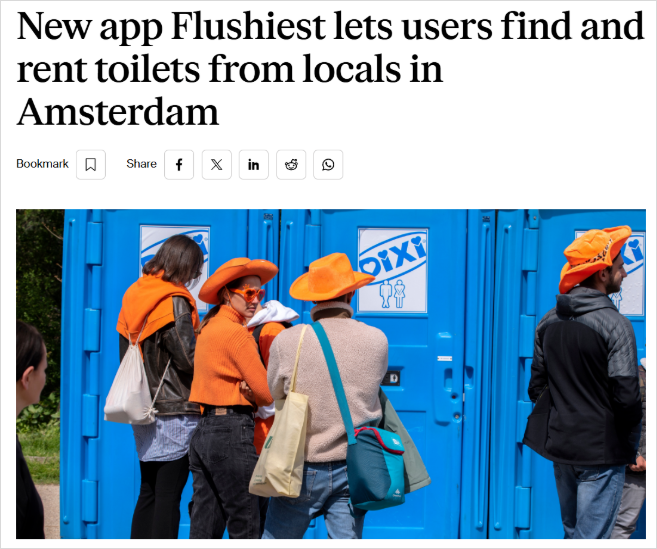Click the word Flushiest in the headline
The height and width of the screenshot is (549, 657).
pos(248,26)
